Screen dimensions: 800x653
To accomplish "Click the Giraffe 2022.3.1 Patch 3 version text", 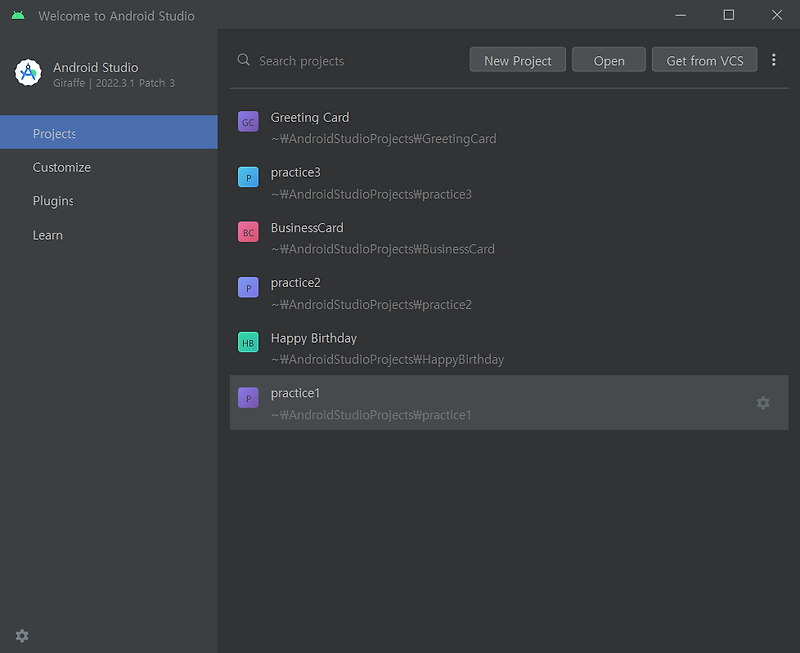I will [x=114, y=83].
